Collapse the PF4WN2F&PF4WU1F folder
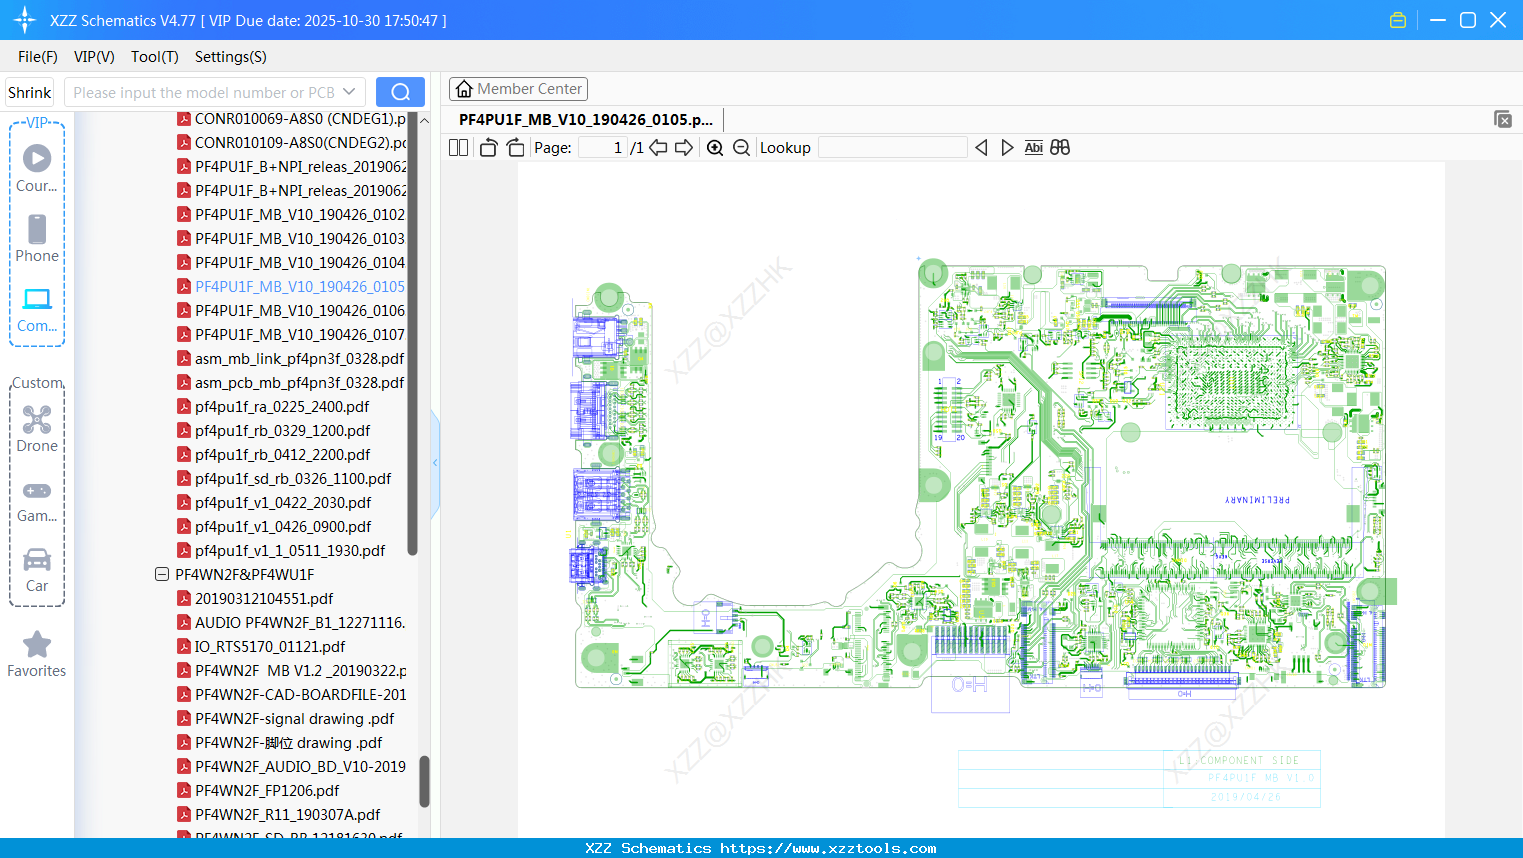This screenshot has width=1523, height=858. pos(162,574)
